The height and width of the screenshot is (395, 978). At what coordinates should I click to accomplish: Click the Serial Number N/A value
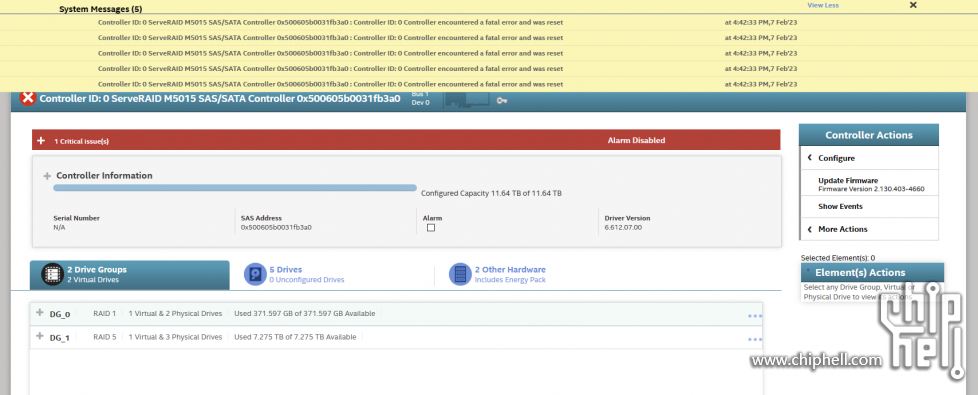(x=59, y=228)
